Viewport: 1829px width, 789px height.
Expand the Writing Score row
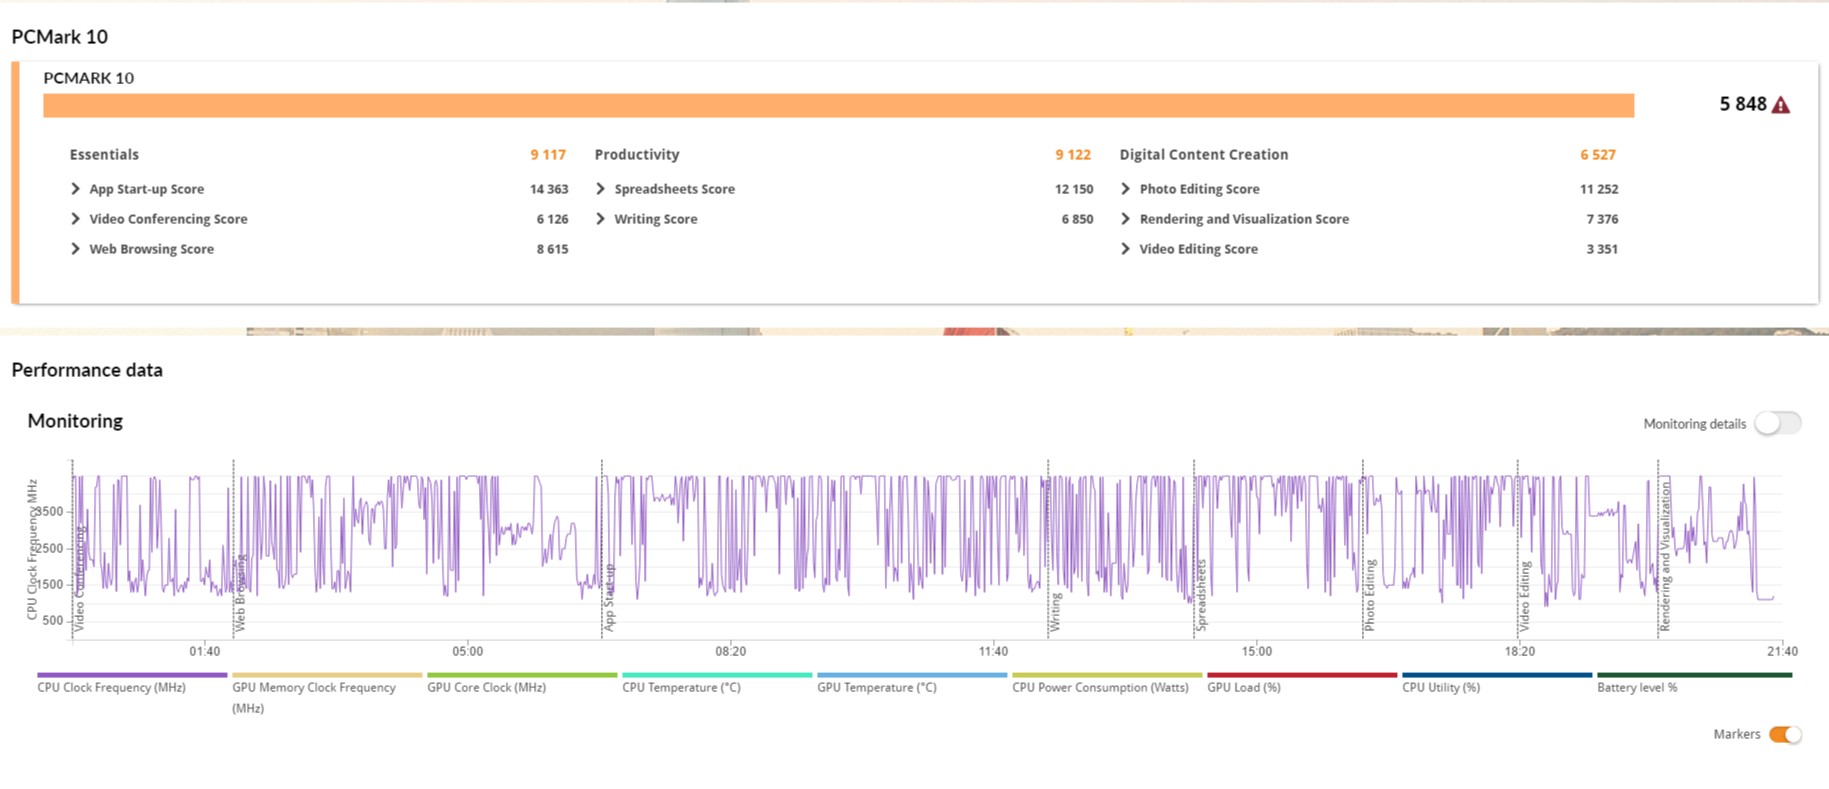(x=600, y=219)
